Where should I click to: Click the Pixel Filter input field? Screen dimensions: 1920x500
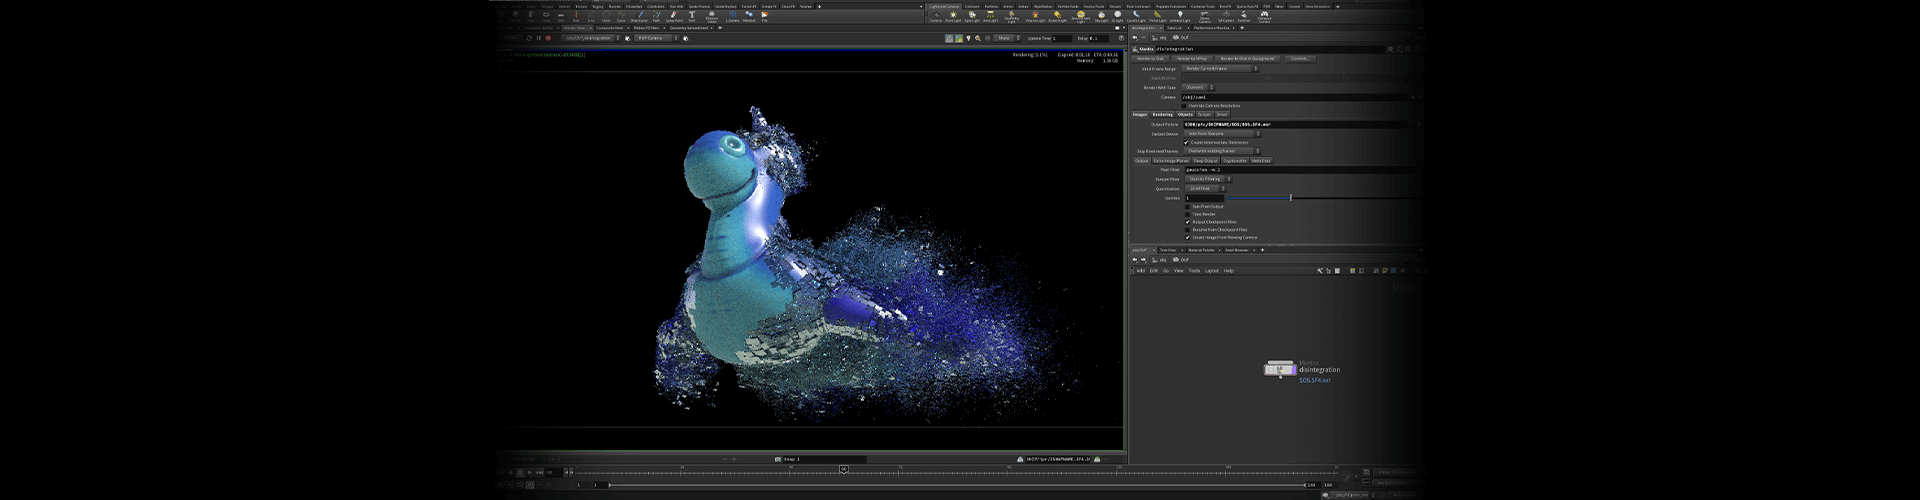click(x=1299, y=170)
